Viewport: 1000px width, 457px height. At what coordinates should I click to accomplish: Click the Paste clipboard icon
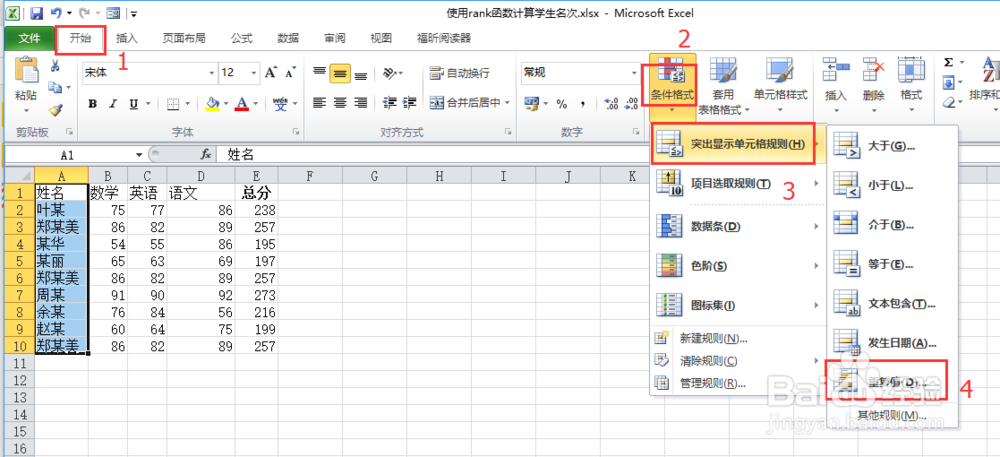tap(26, 69)
